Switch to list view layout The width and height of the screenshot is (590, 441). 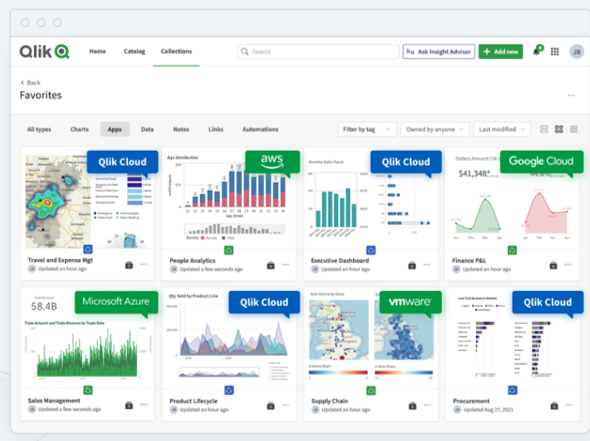click(x=573, y=129)
